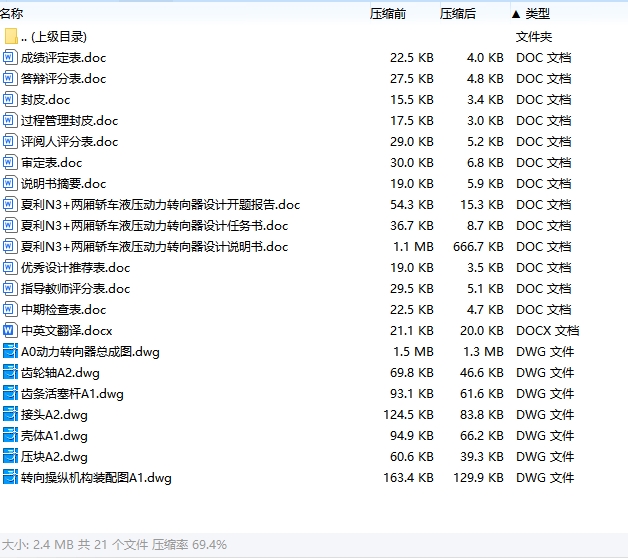Click the file name A0动力转向器总成图.dwg
Screen dimensions: 628x558
(90, 352)
